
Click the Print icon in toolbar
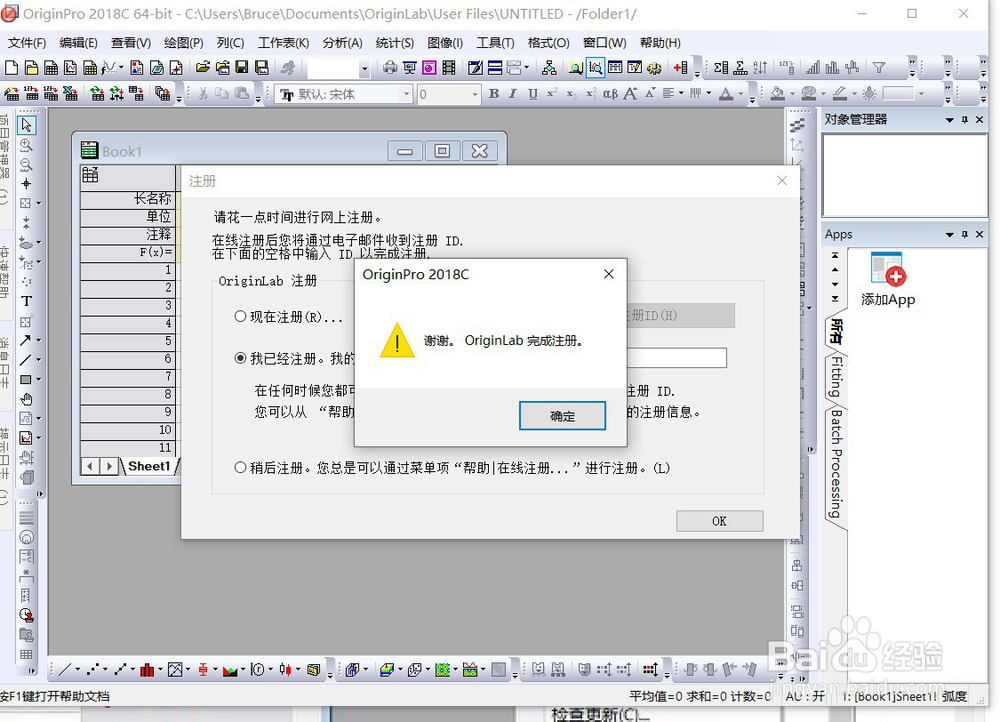pyautogui.click(x=390, y=68)
